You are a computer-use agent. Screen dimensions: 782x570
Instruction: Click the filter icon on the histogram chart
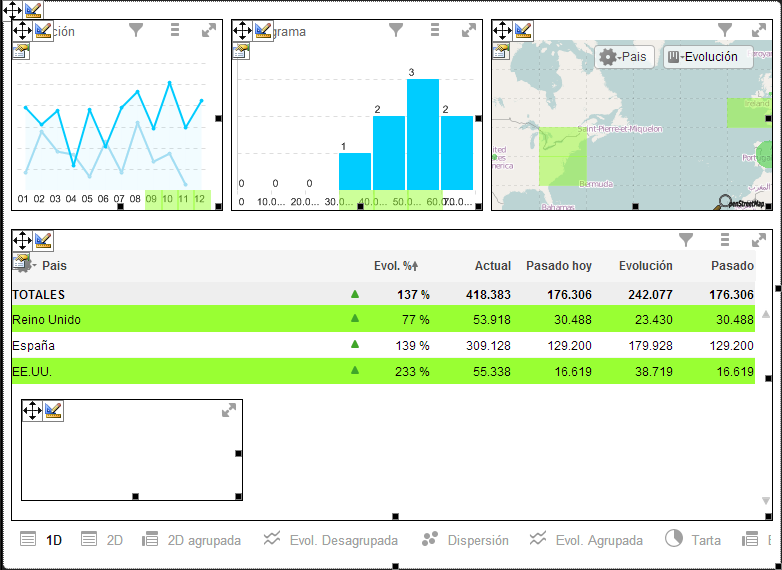[396, 31]
